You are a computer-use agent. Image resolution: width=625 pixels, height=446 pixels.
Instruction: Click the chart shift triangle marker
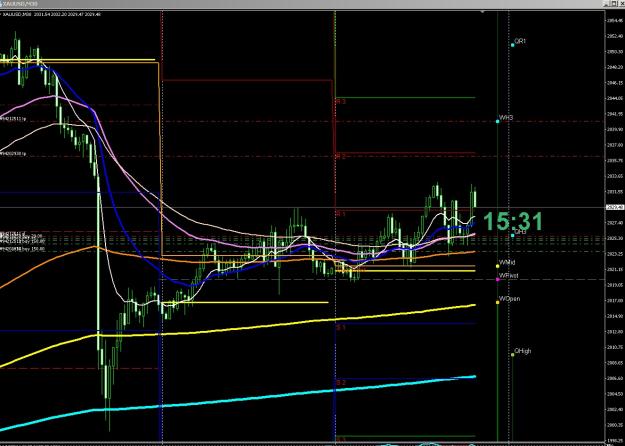(x=483, y=12)
